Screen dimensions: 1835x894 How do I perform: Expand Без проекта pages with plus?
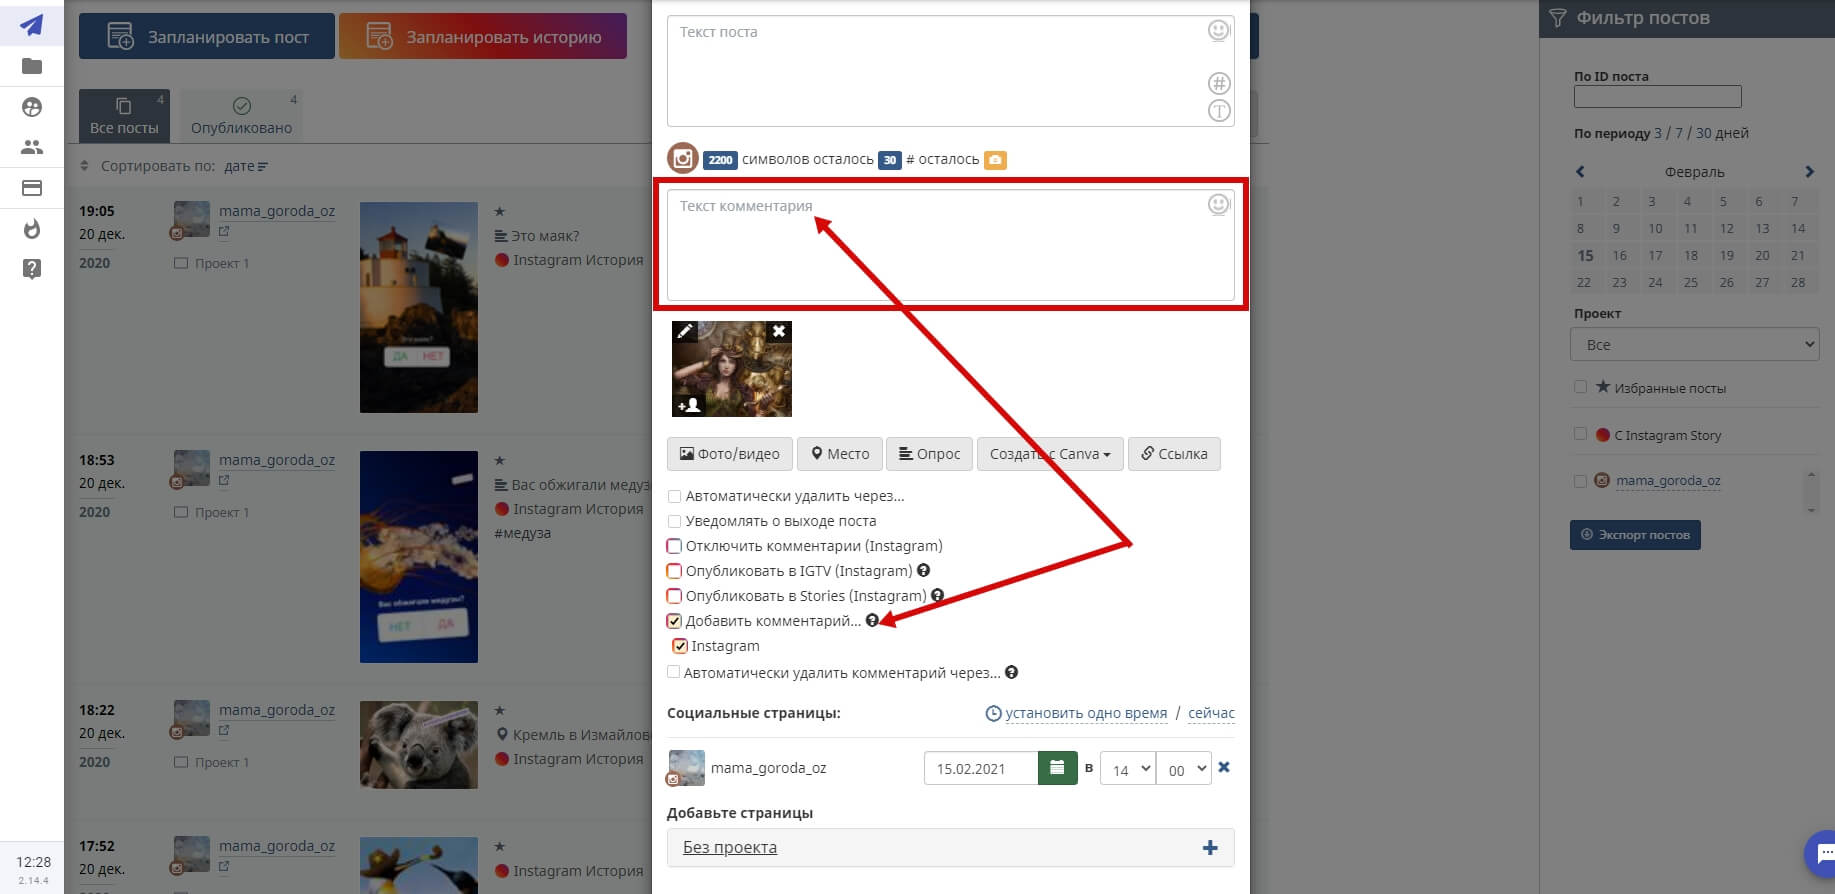point(1210,848)
